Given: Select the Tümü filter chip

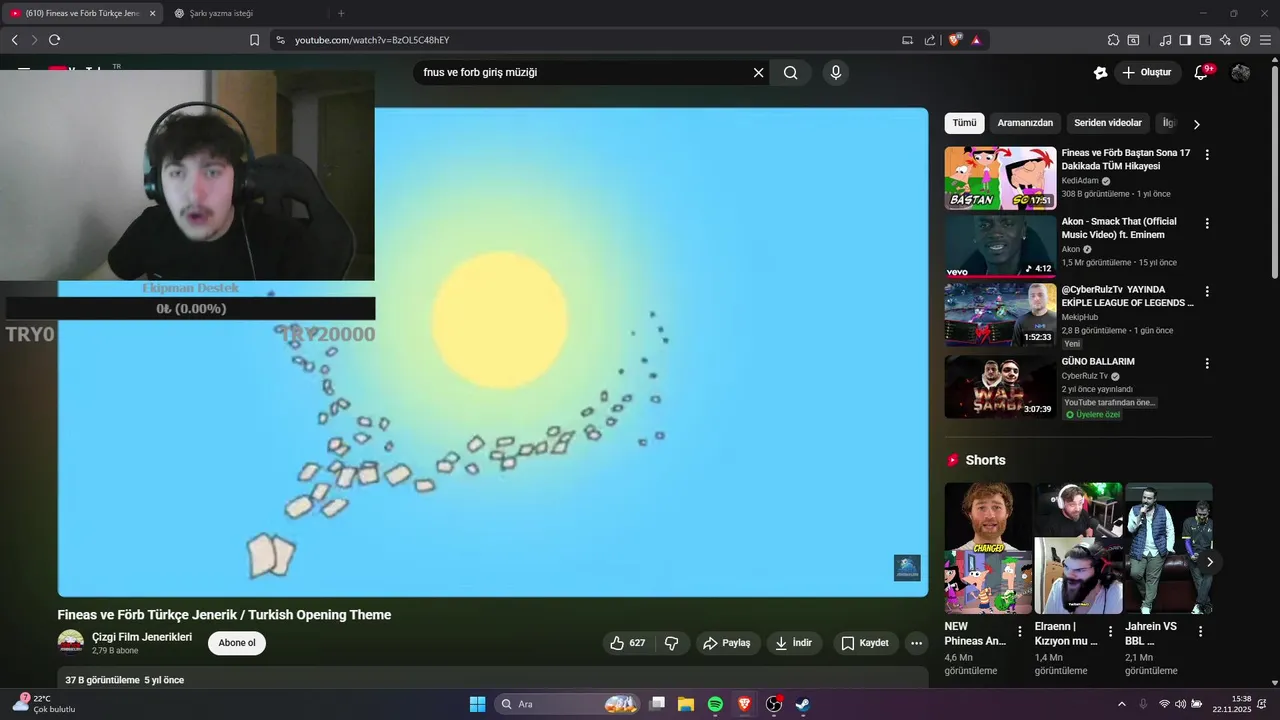Looking at the screenshot, I should (964, 123).
